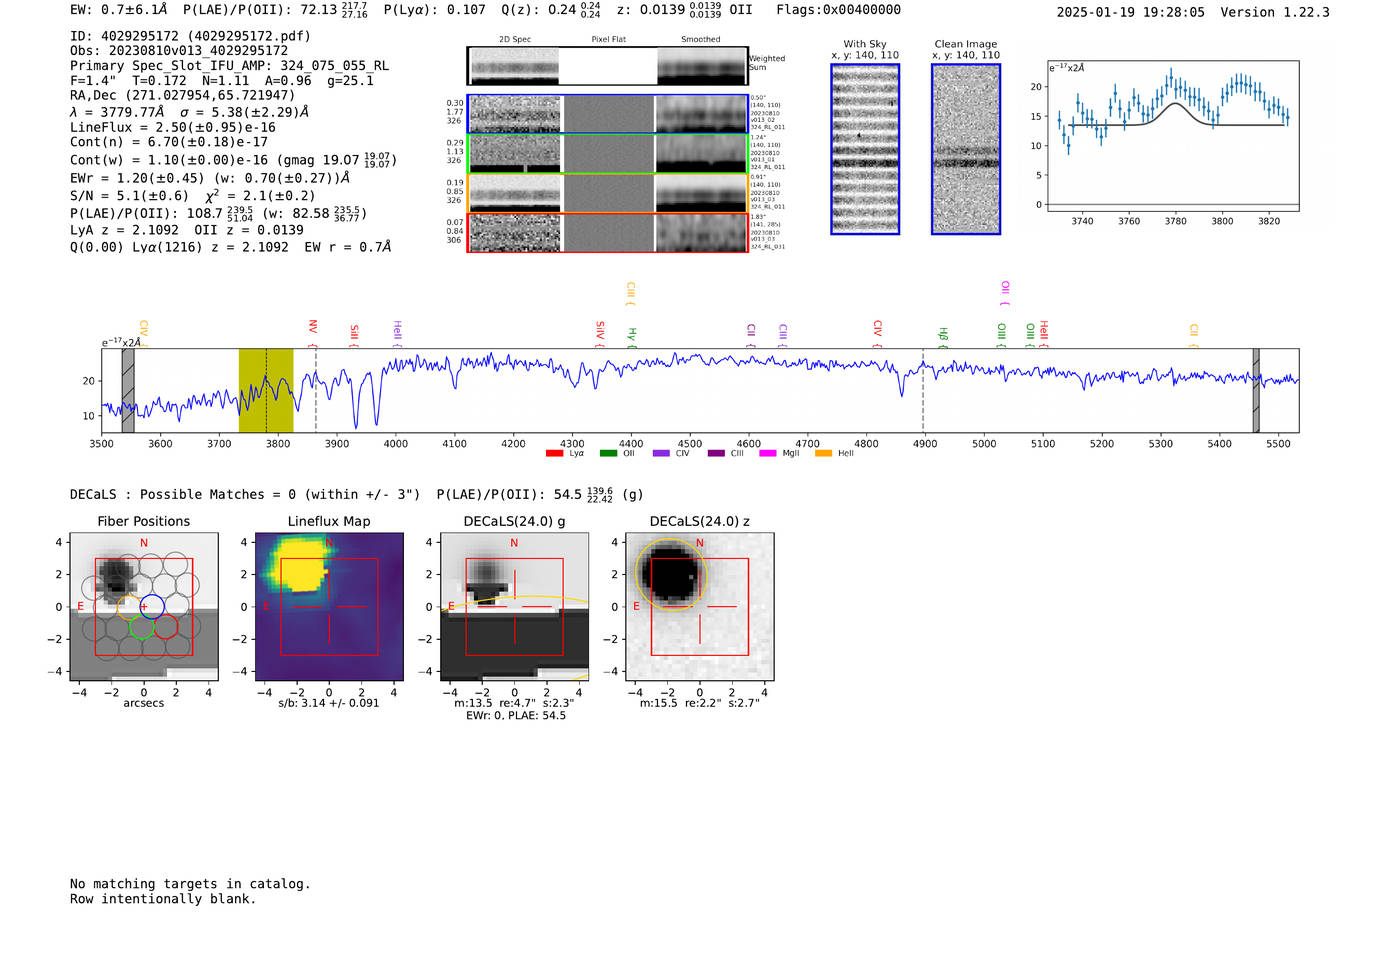This screenshot has height=953, width=1400.
Task: Select the red-bordered fiber spectrum row
Action: 608,233
